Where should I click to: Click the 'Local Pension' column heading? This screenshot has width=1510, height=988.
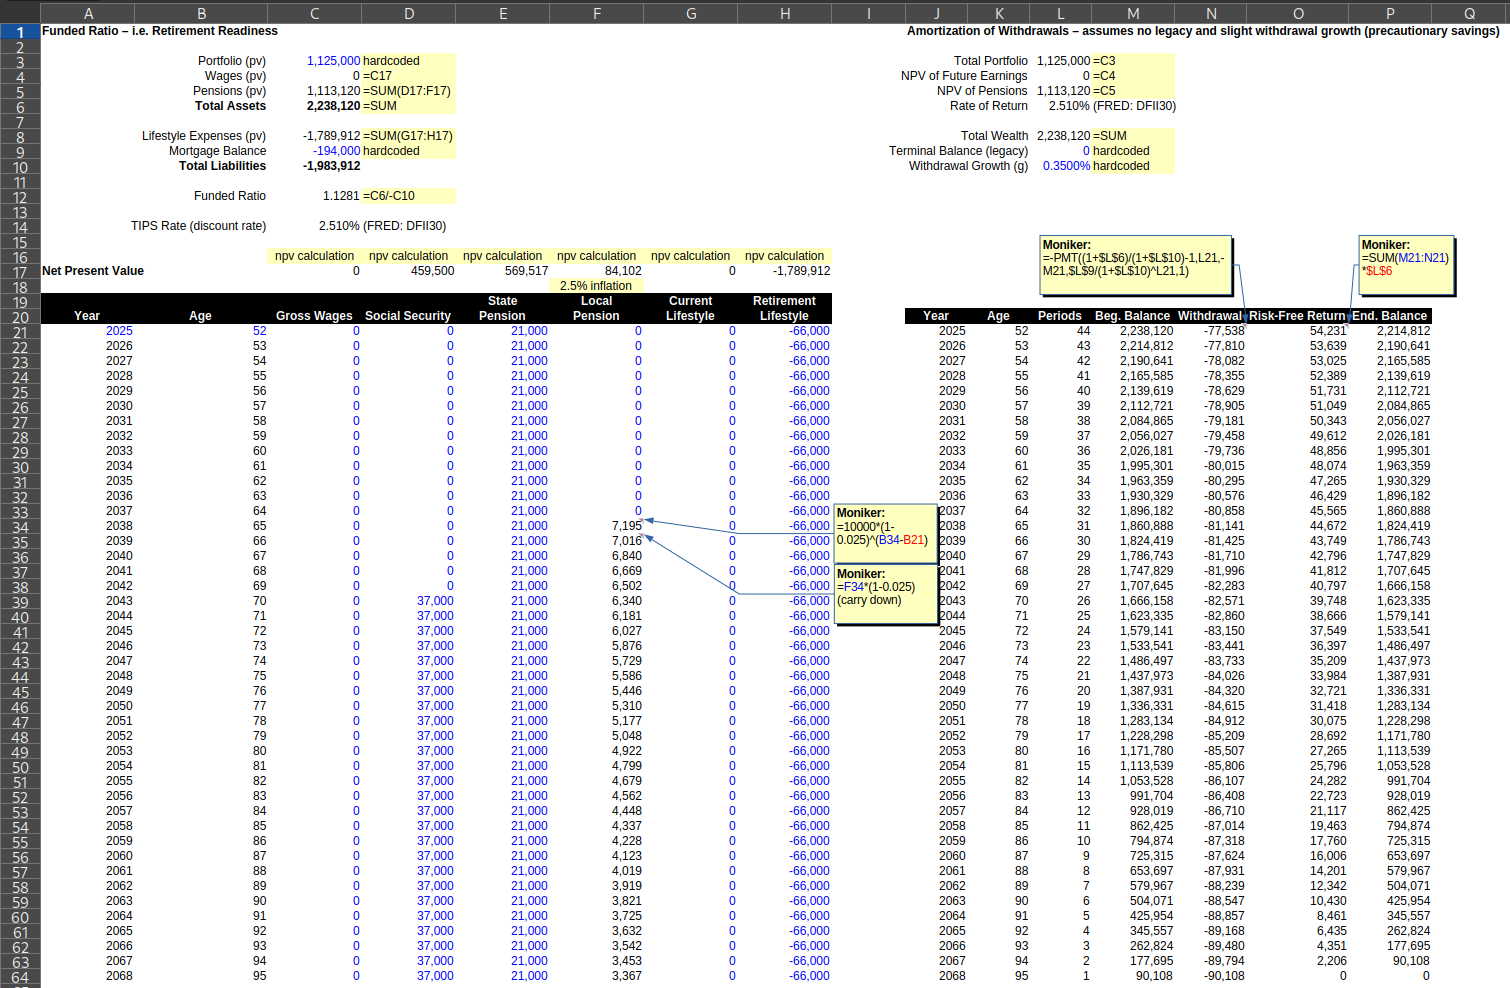(x=596, y=308)
